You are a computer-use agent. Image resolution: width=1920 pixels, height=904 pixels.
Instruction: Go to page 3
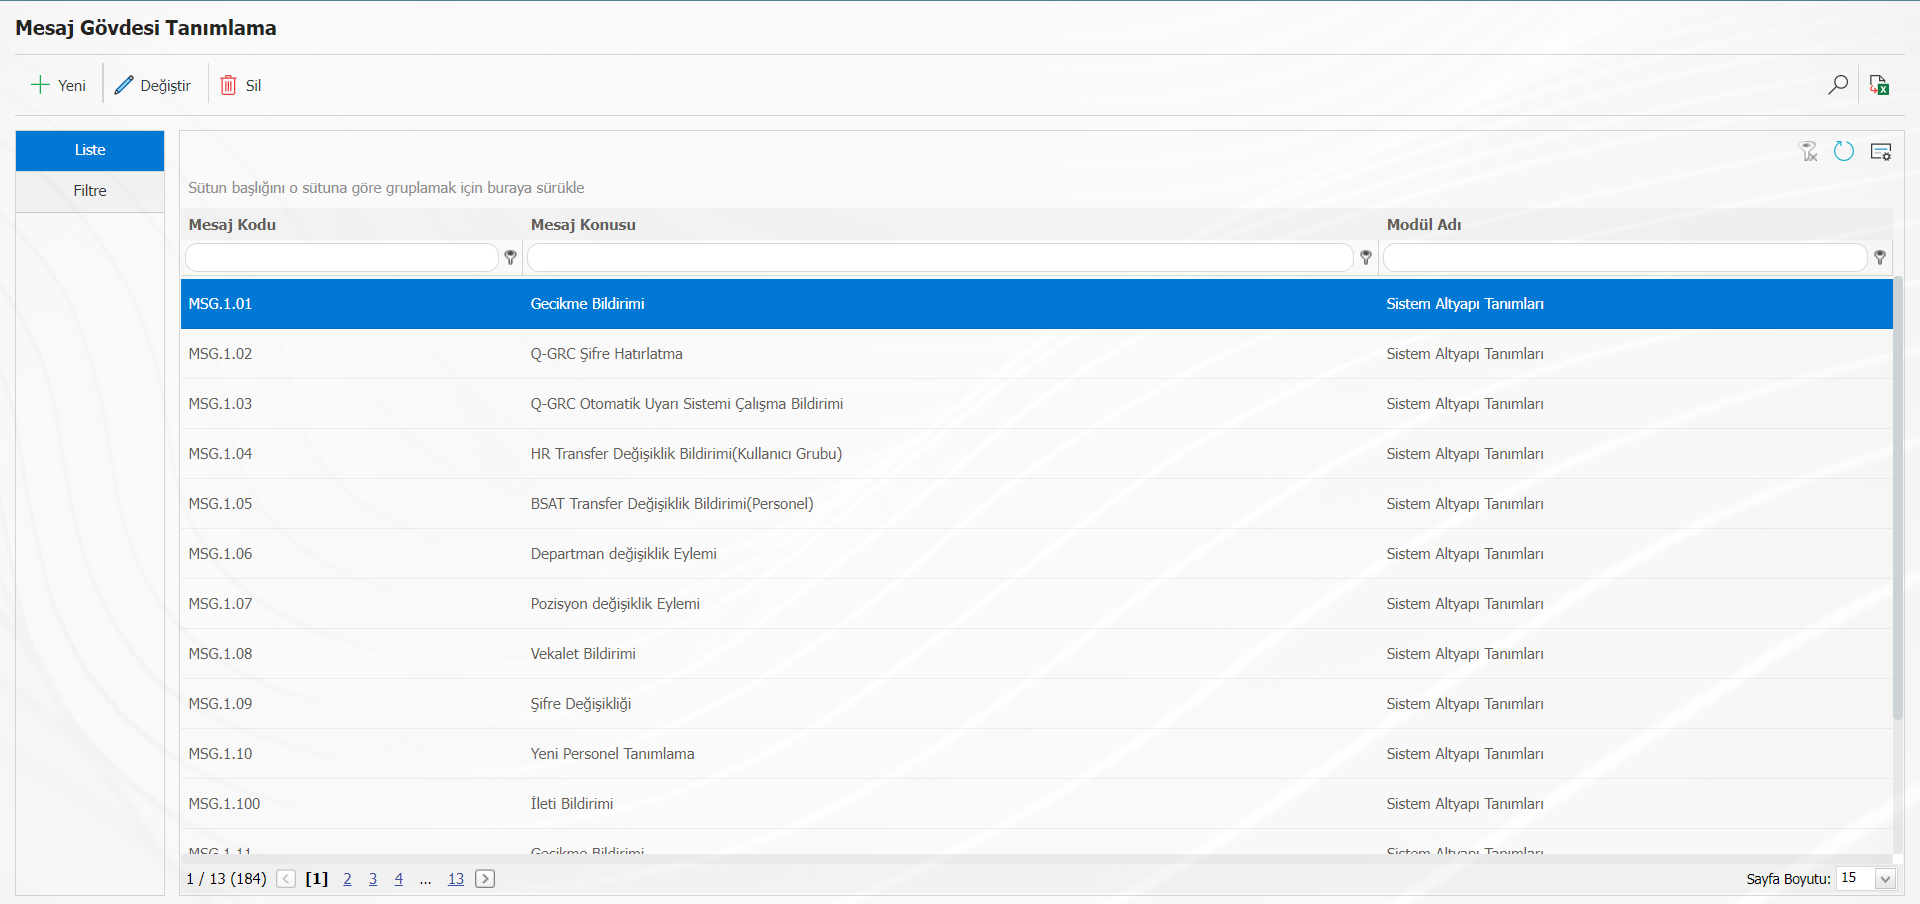pos(373,879)
